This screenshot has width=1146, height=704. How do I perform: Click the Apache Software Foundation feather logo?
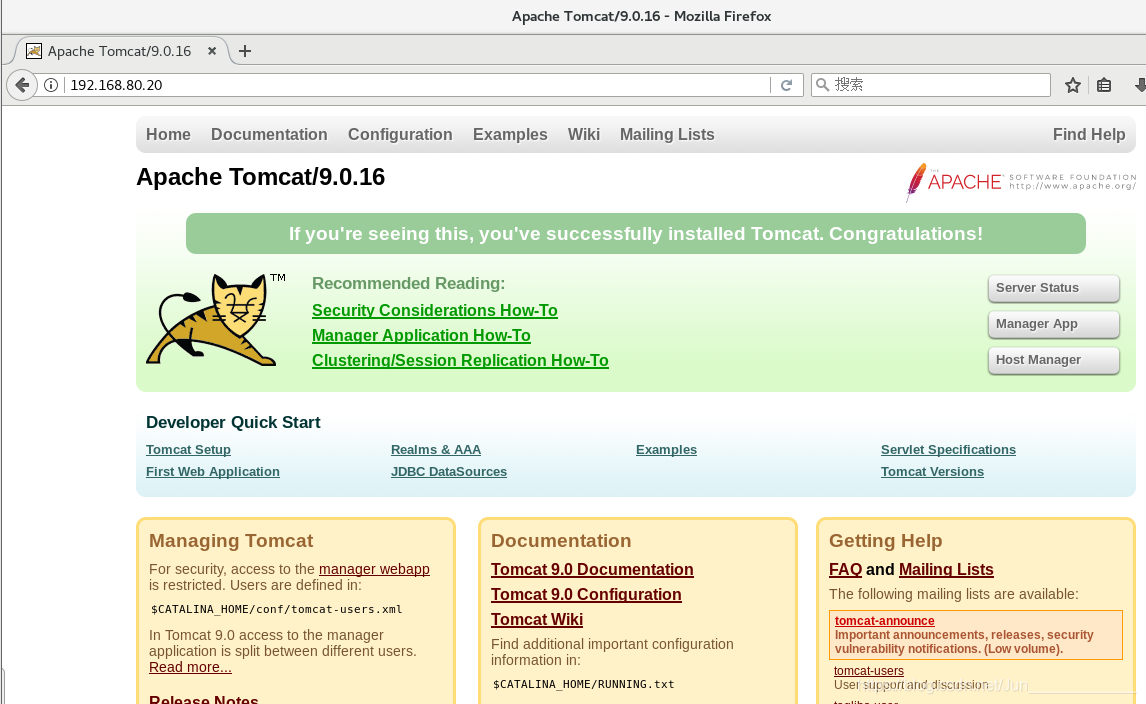point(1021,181)
